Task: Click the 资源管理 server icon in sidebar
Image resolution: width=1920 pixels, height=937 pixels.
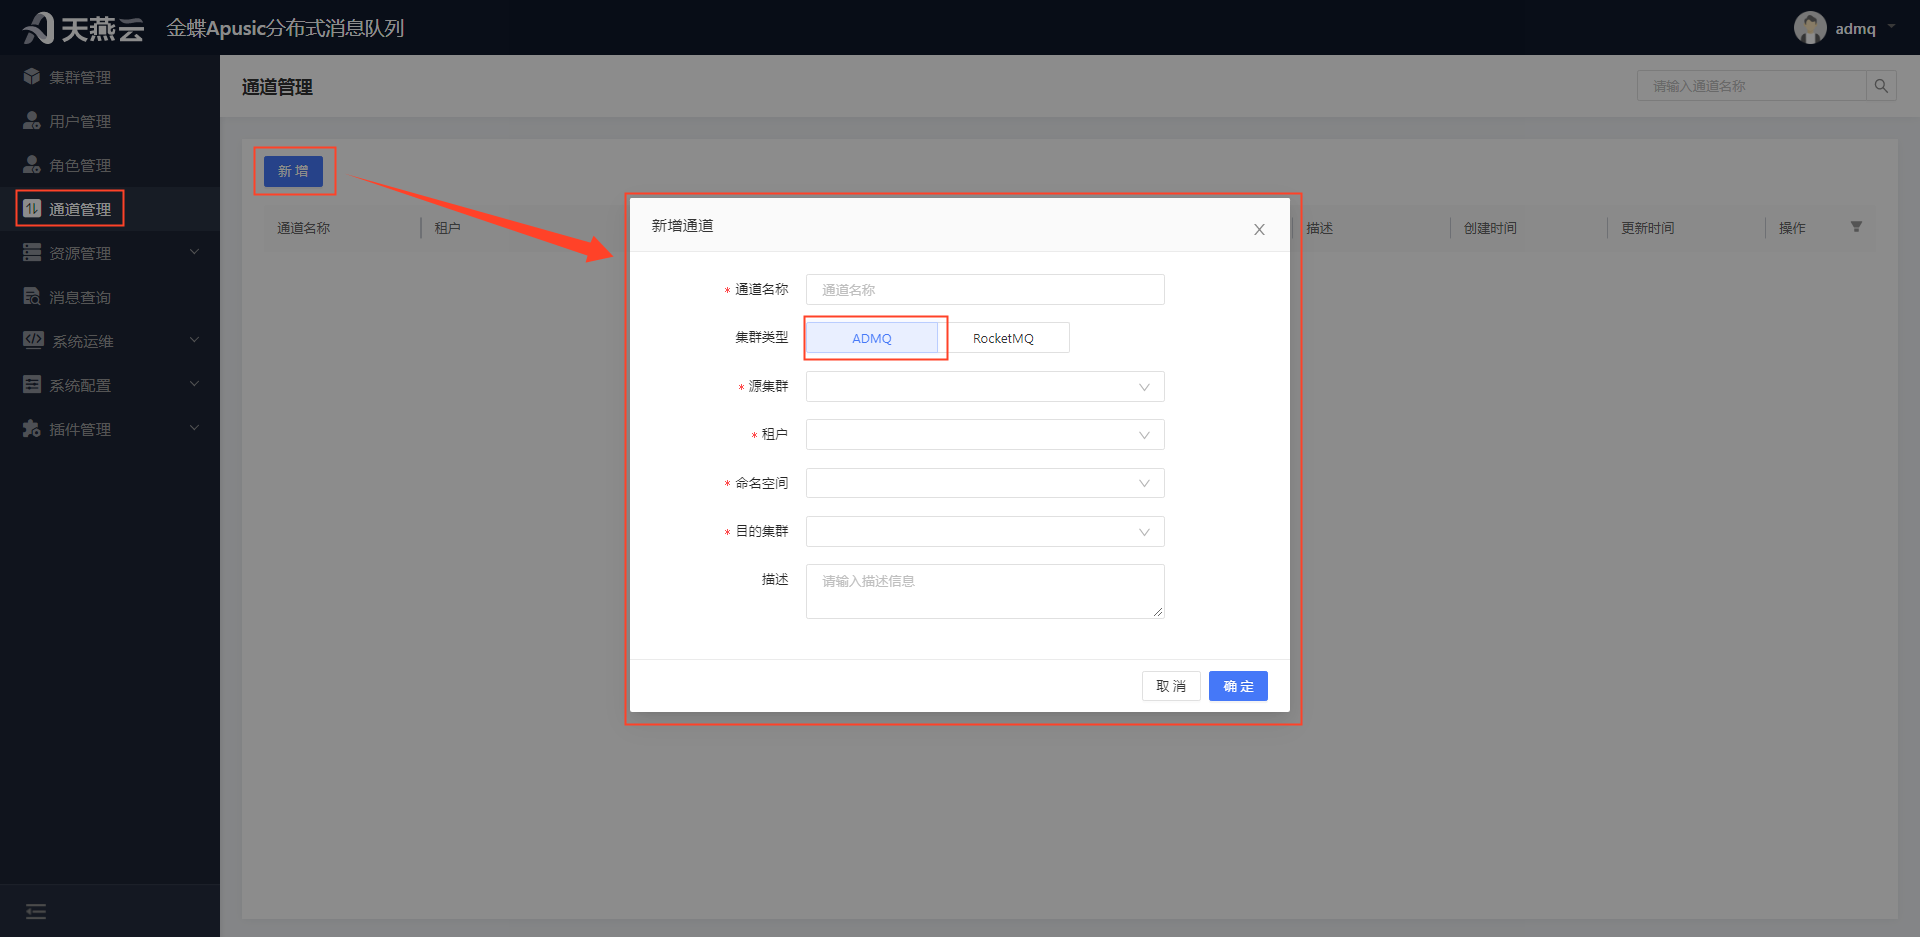Action: point(32,253)
